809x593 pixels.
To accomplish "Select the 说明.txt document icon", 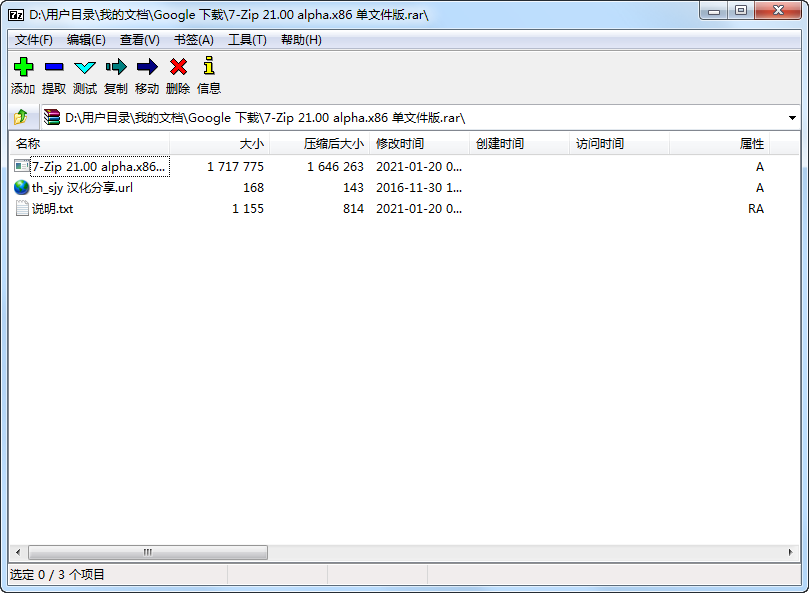I will pyautogui.click(x=22, y=209).
